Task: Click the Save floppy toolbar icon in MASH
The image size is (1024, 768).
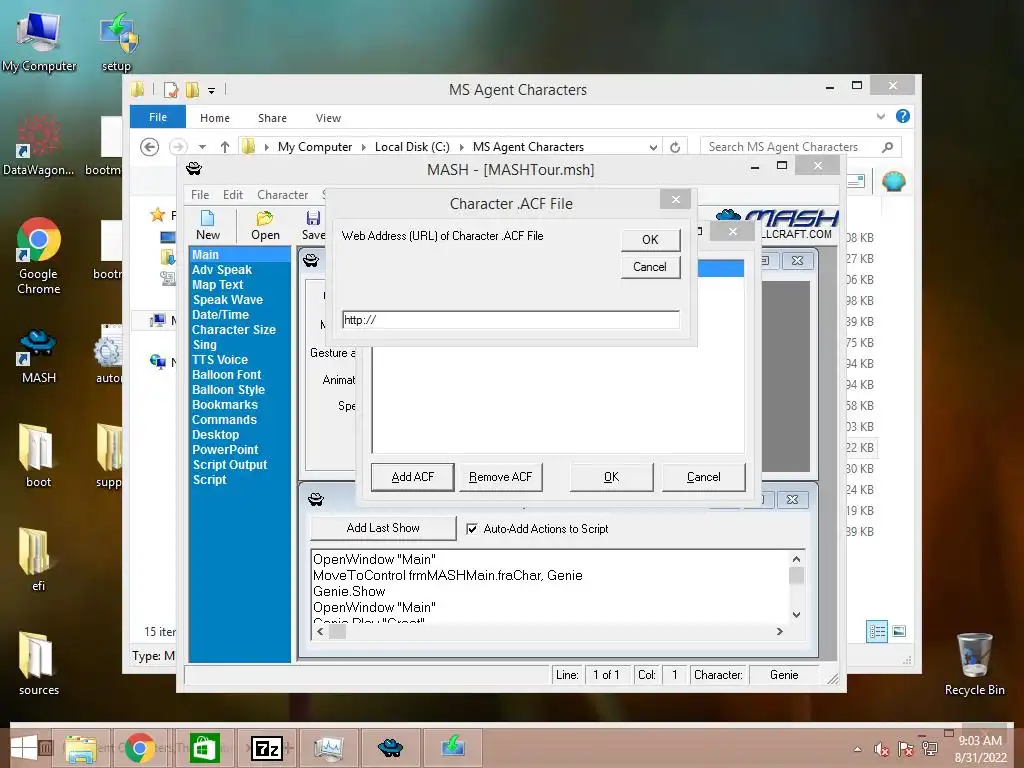Action: [313, 225]
